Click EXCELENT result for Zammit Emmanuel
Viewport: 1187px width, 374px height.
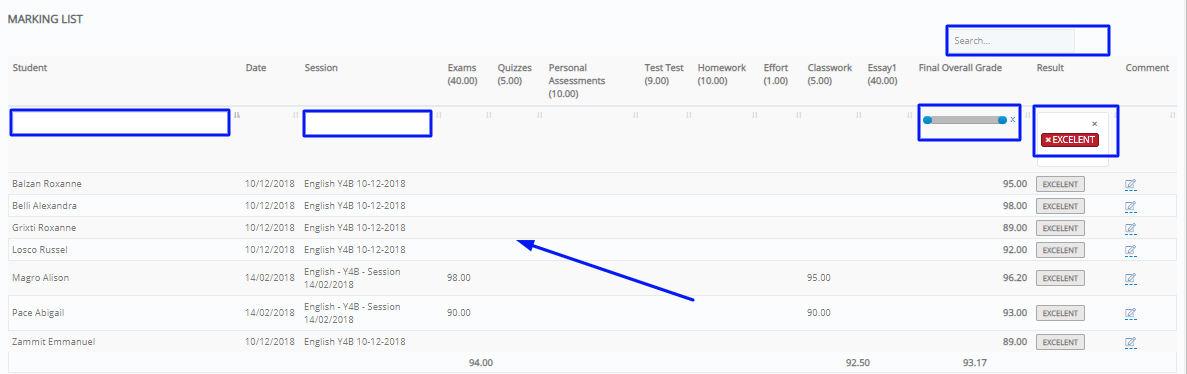1060,342
